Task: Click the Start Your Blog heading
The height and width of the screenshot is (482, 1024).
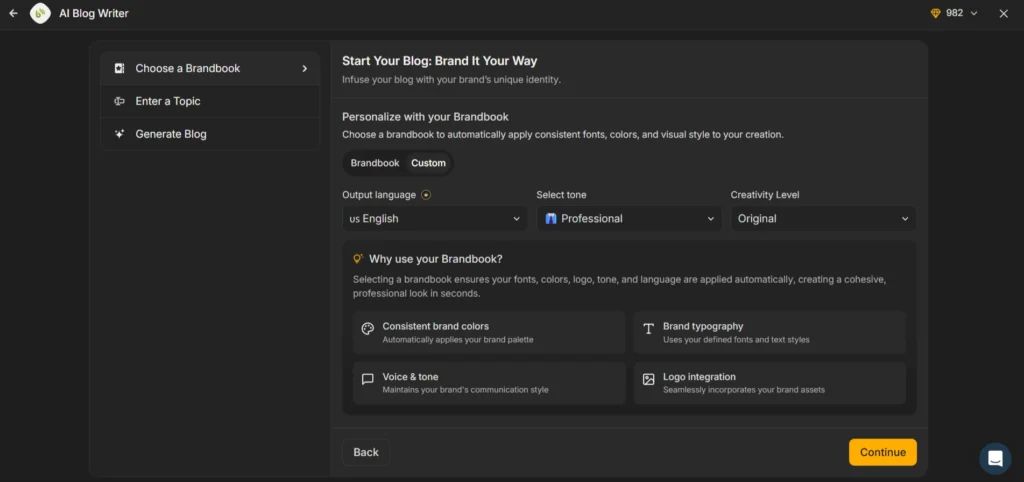Action: 440,61
